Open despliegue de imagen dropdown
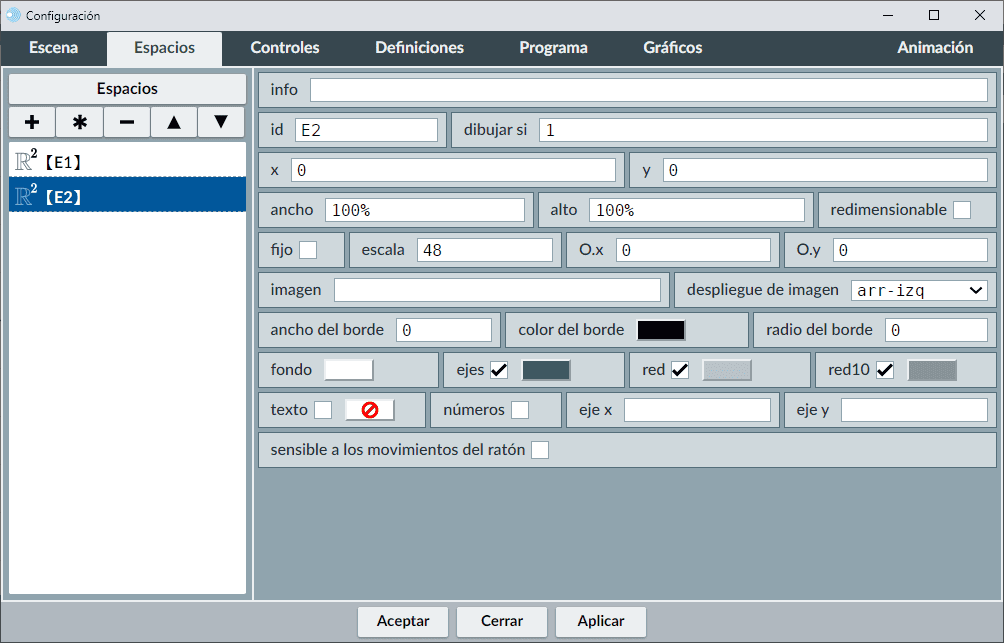The height and width of the screenshot is (643, 1004). (x=918, y=290)
